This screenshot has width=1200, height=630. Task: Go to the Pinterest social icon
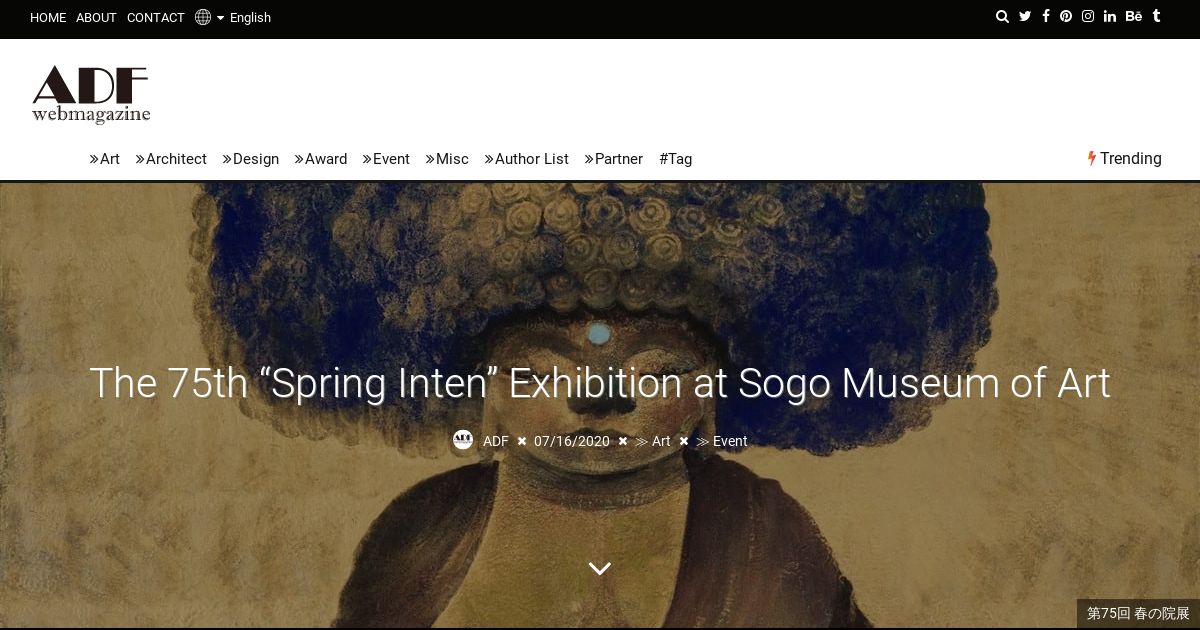point(1066,17)
